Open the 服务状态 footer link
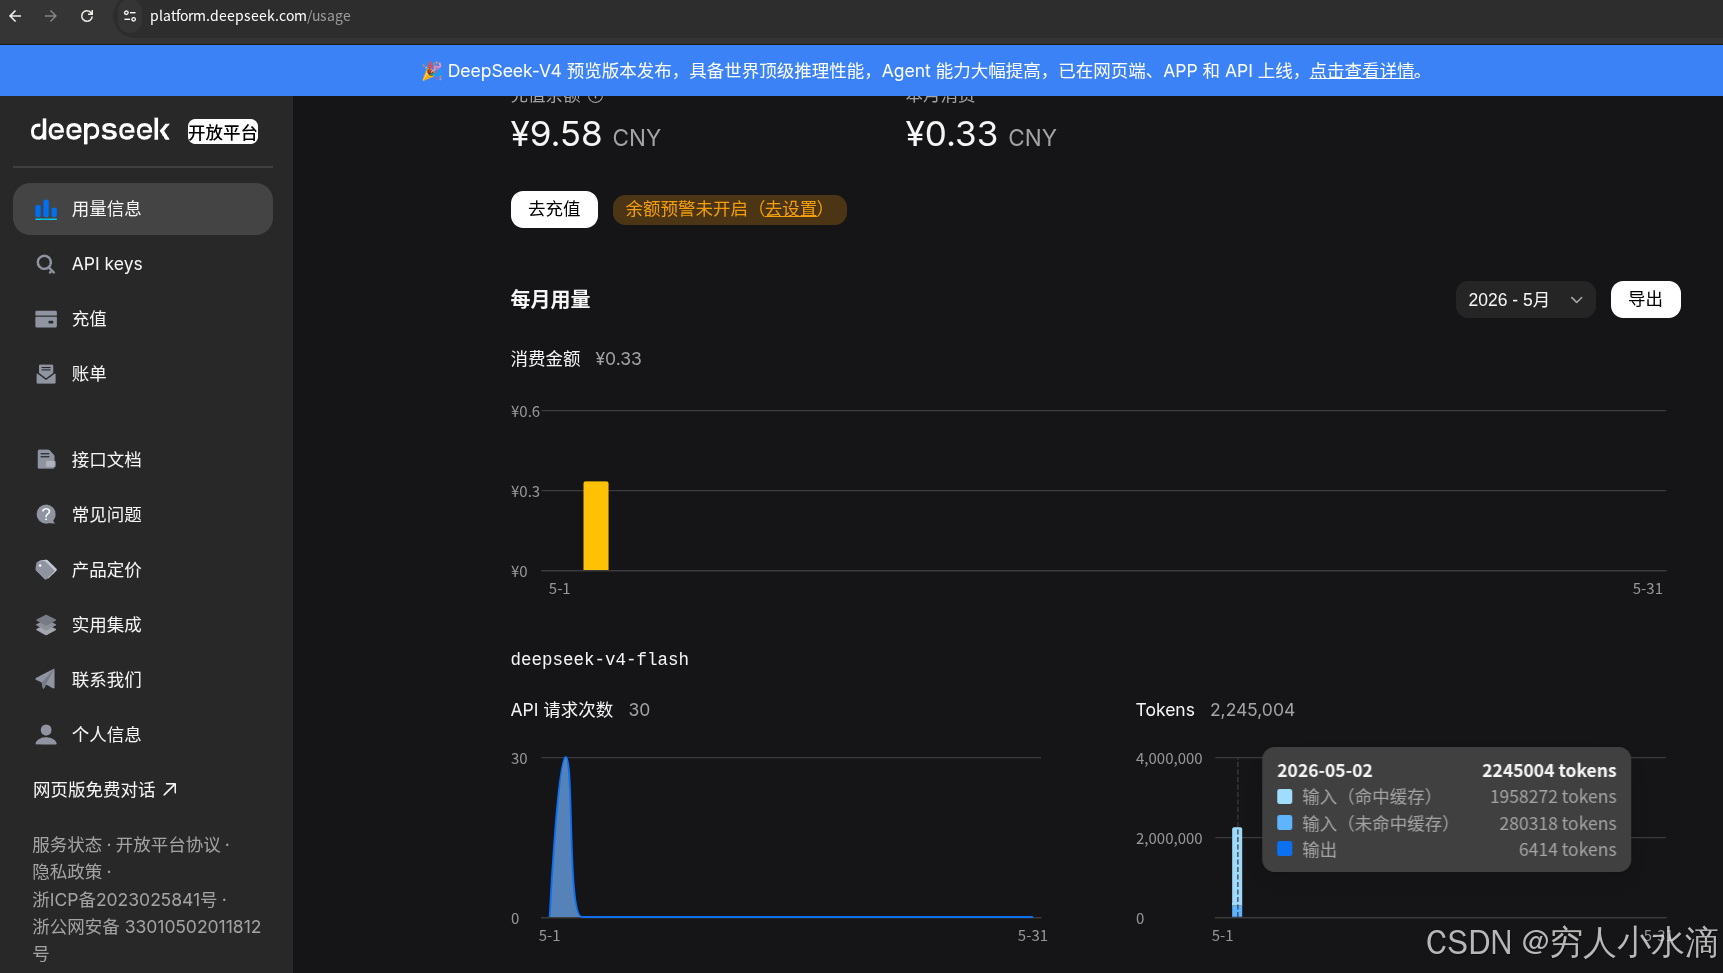Viewport: 1723px width, 973px height. point(67,845)
